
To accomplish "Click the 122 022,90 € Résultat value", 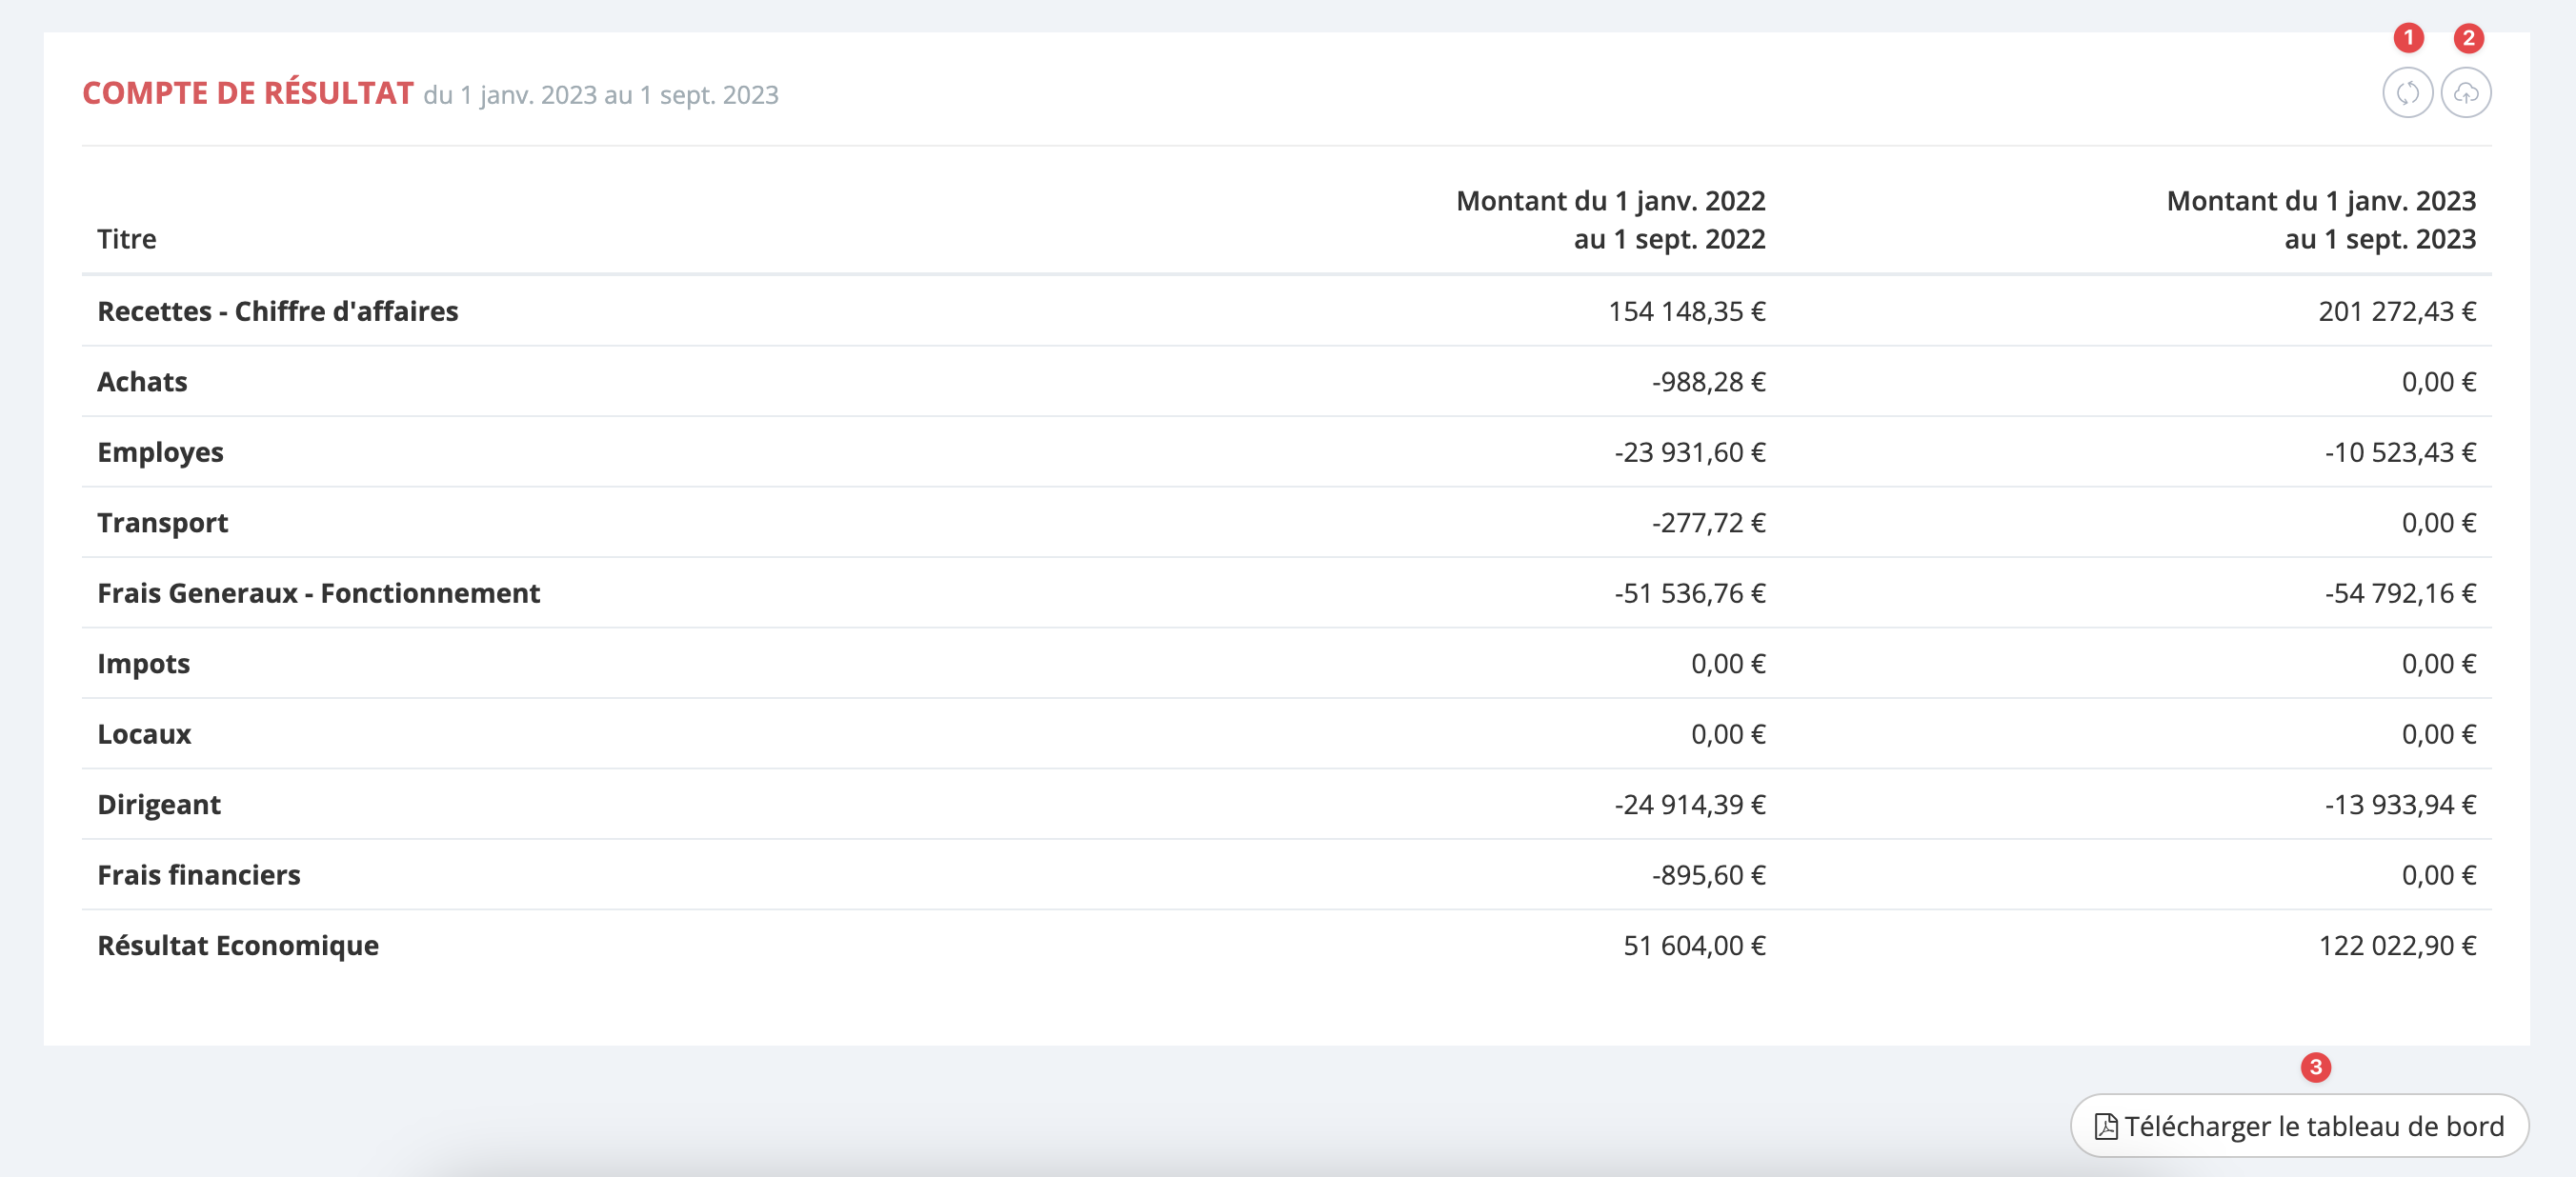I will click(x=2397, y=945).
